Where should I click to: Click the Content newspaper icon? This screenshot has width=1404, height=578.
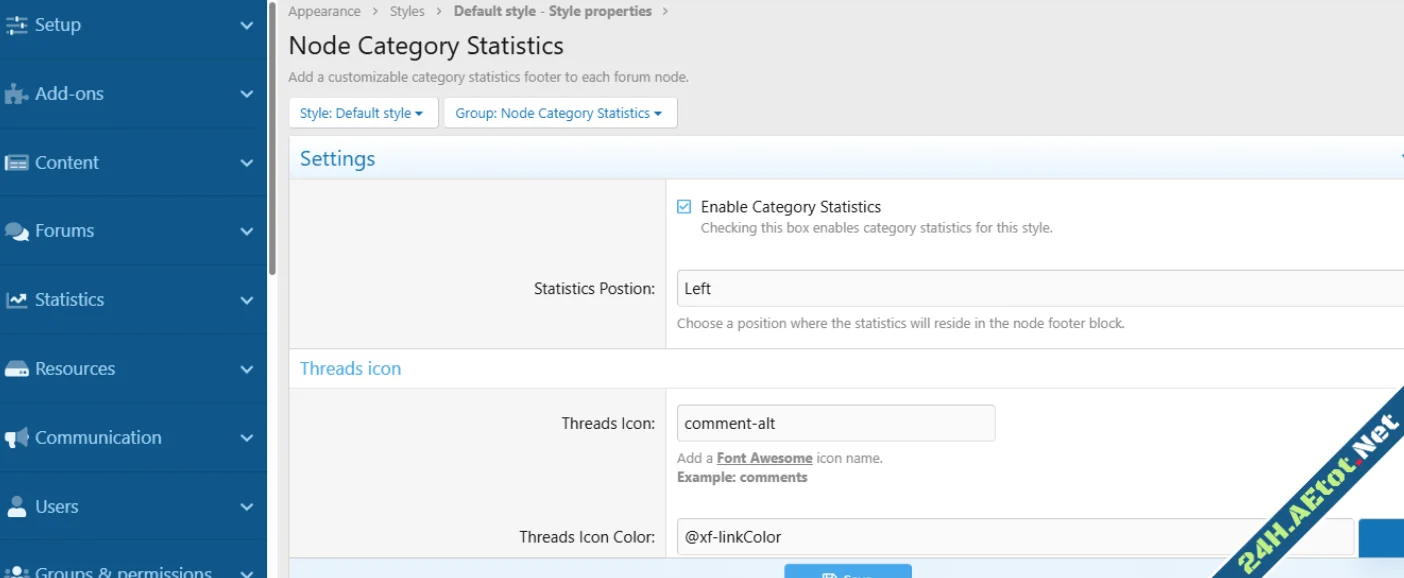click(x=17, y=163)
